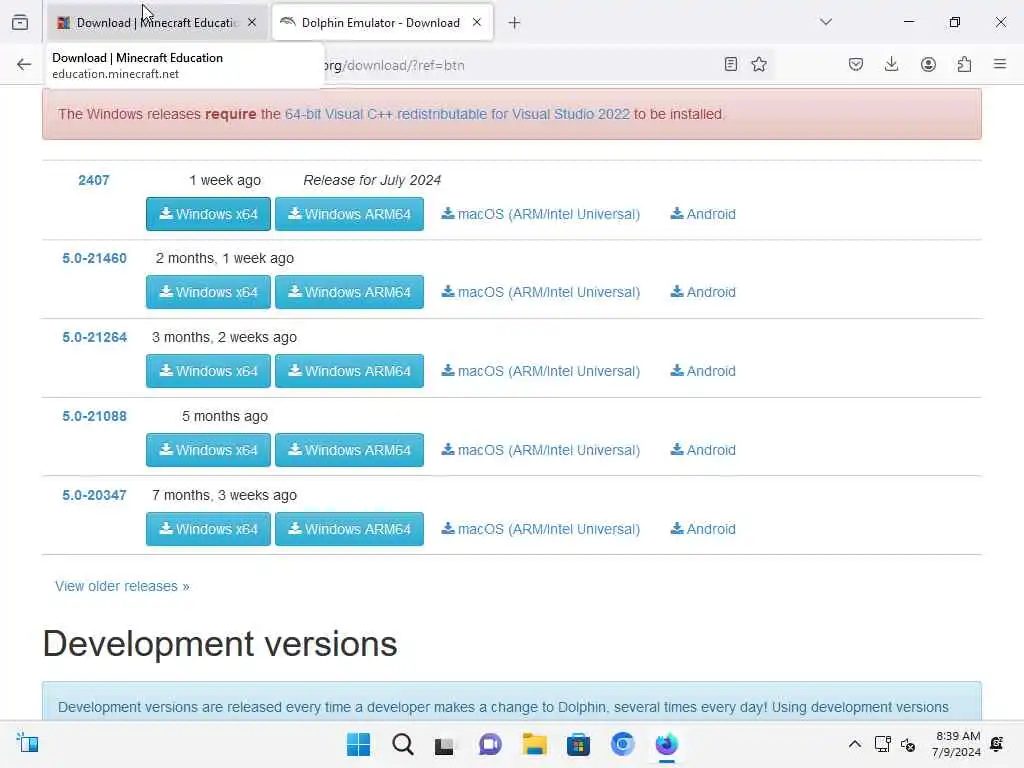Screen dimensions: 1024x768
Task: Download Android build for 5.0-21460
Action: [703, 293]
